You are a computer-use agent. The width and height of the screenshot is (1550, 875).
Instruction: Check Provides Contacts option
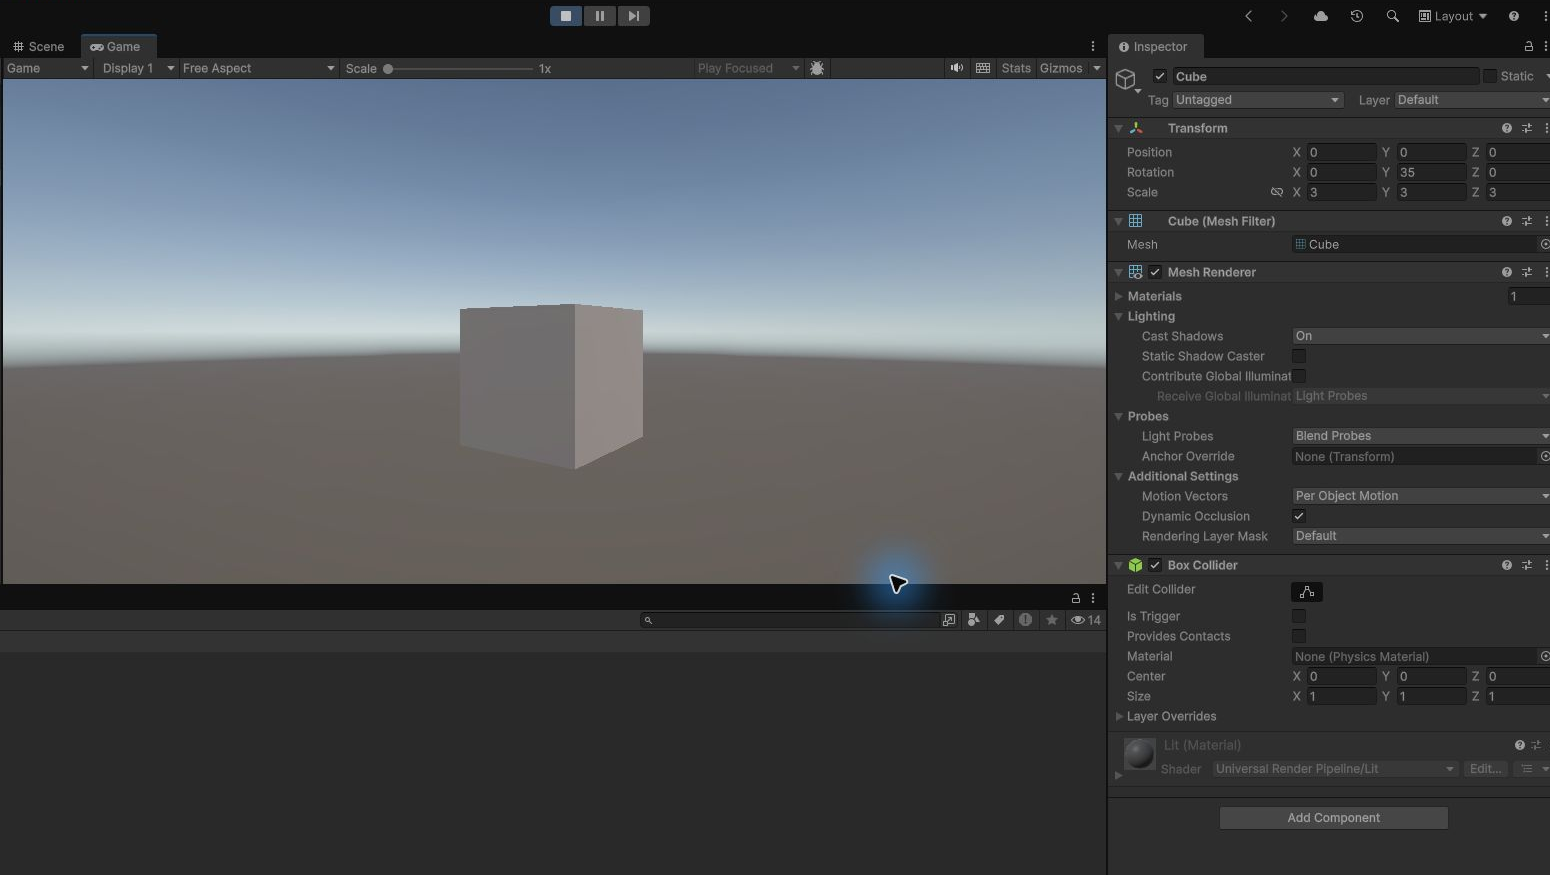(x=1299, y=636)
